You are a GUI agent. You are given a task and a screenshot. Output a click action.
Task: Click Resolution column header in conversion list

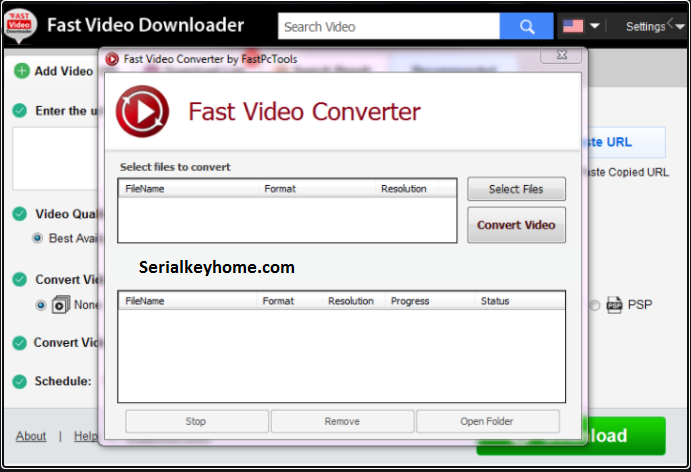coord(353,301)
